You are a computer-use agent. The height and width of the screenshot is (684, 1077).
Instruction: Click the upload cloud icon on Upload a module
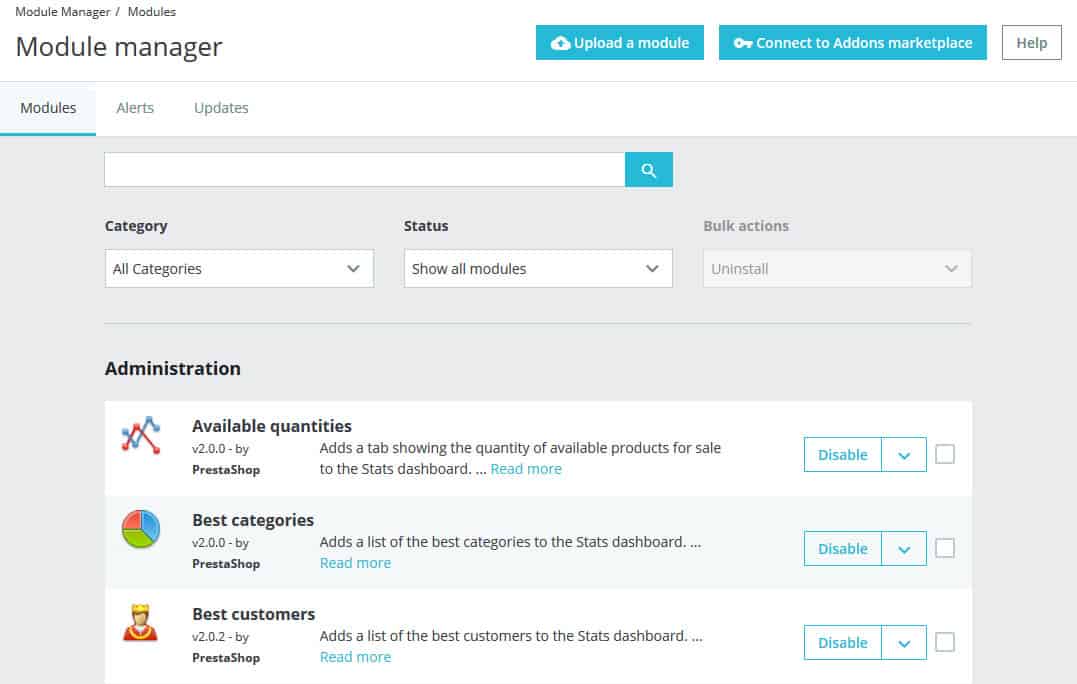click(560, 42)
